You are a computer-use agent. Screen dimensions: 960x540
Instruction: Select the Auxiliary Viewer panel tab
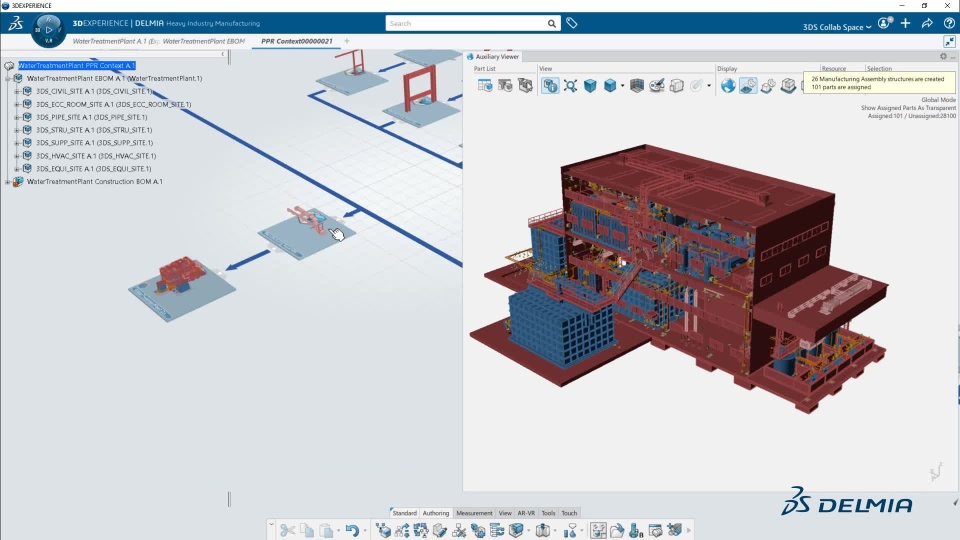tap(493, 56)
